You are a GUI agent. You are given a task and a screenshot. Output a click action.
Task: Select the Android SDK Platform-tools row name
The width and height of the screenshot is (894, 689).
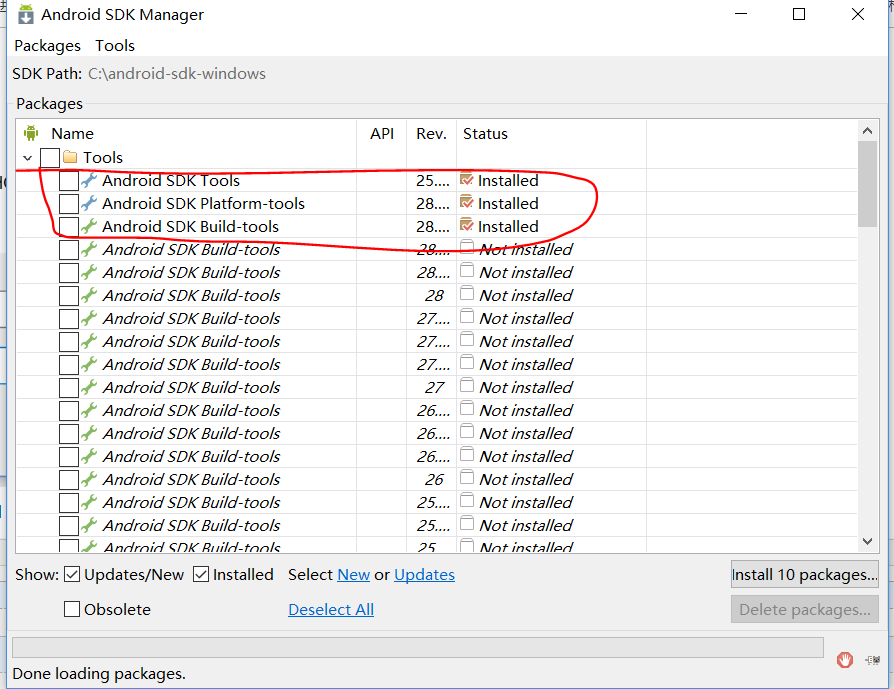point(204,204)
